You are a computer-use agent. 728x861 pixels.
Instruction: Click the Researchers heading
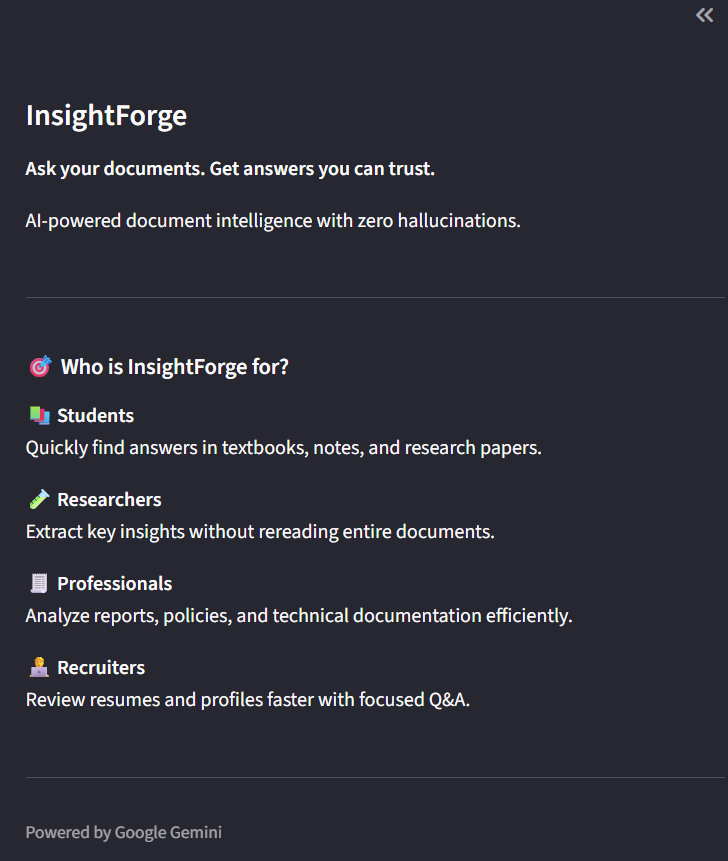coord(109,500)
